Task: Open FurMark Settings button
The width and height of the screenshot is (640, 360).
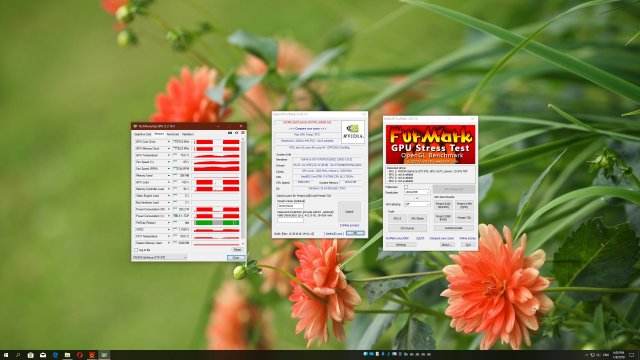Action: click(x=401, y=244)
